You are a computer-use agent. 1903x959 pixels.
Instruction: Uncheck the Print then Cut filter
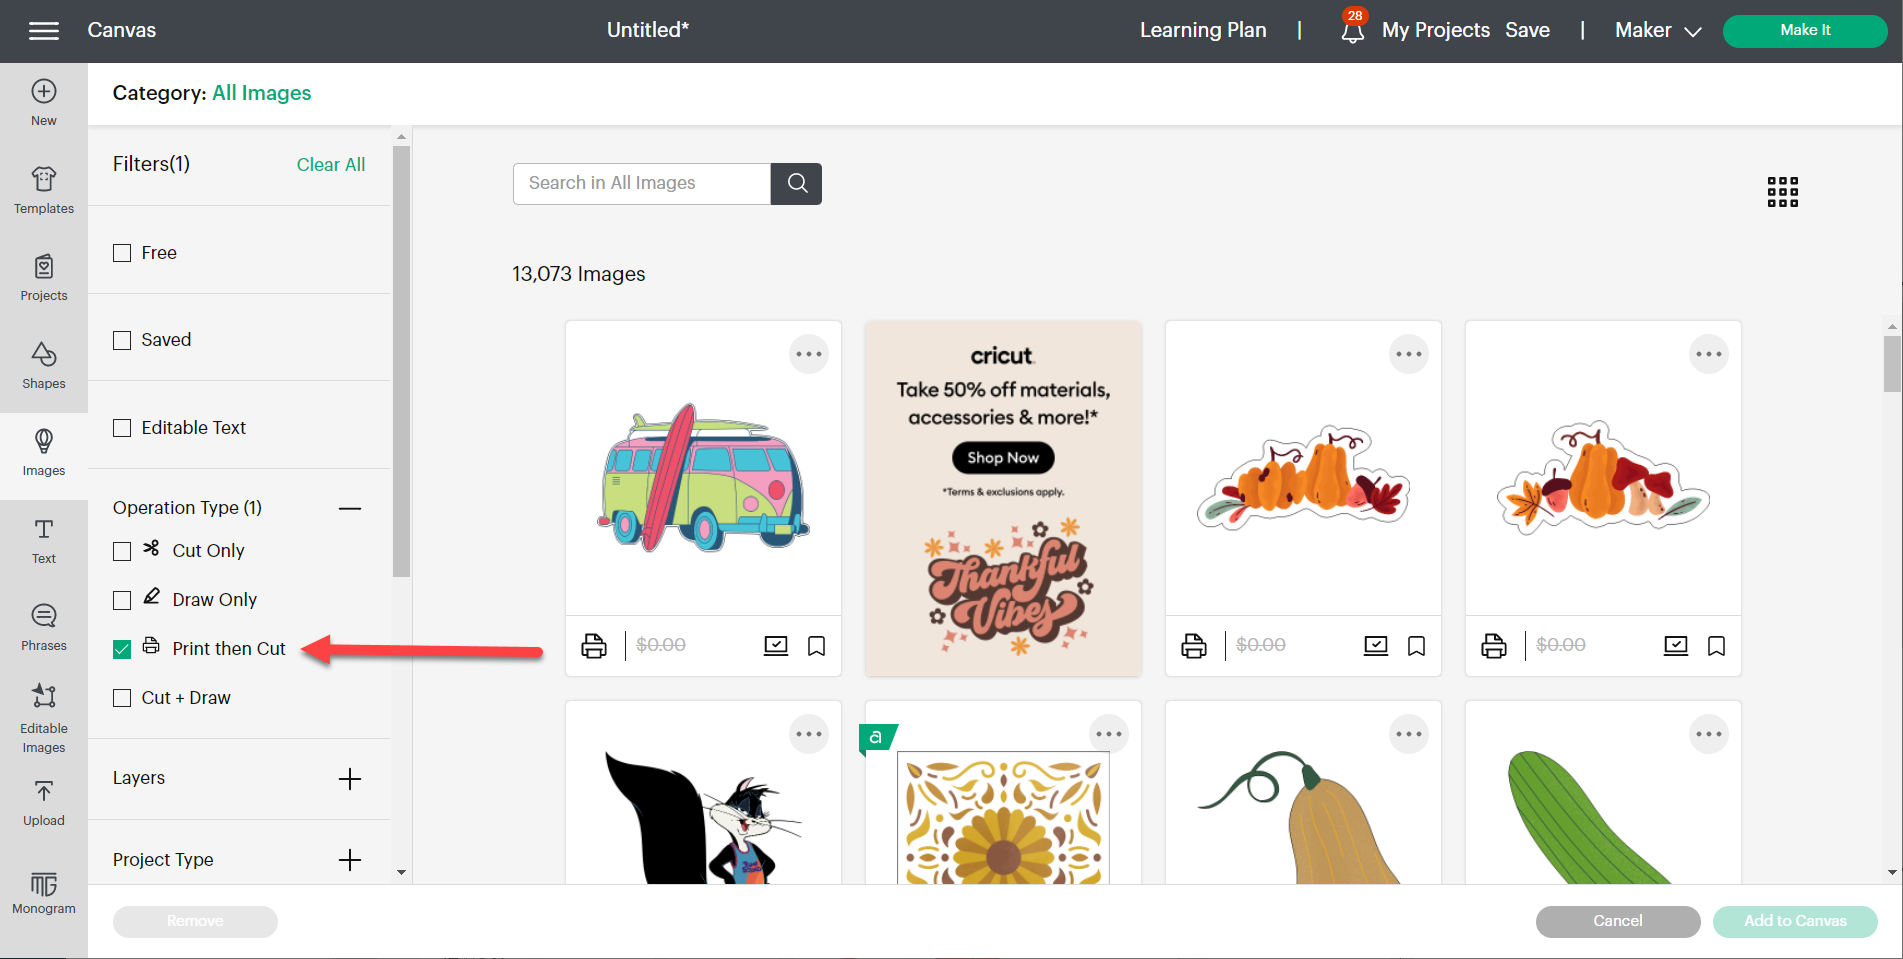(x=122, y=649)
